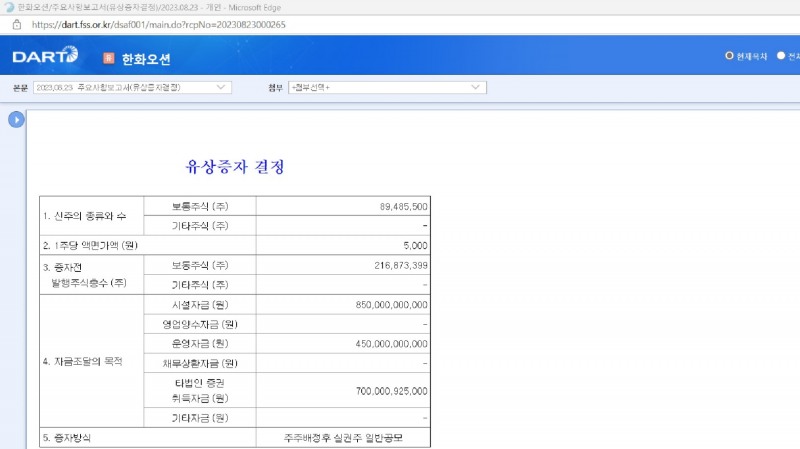
Task: Click the value 89,485,500
Action: pyautogui.click(x=403, y=207)
